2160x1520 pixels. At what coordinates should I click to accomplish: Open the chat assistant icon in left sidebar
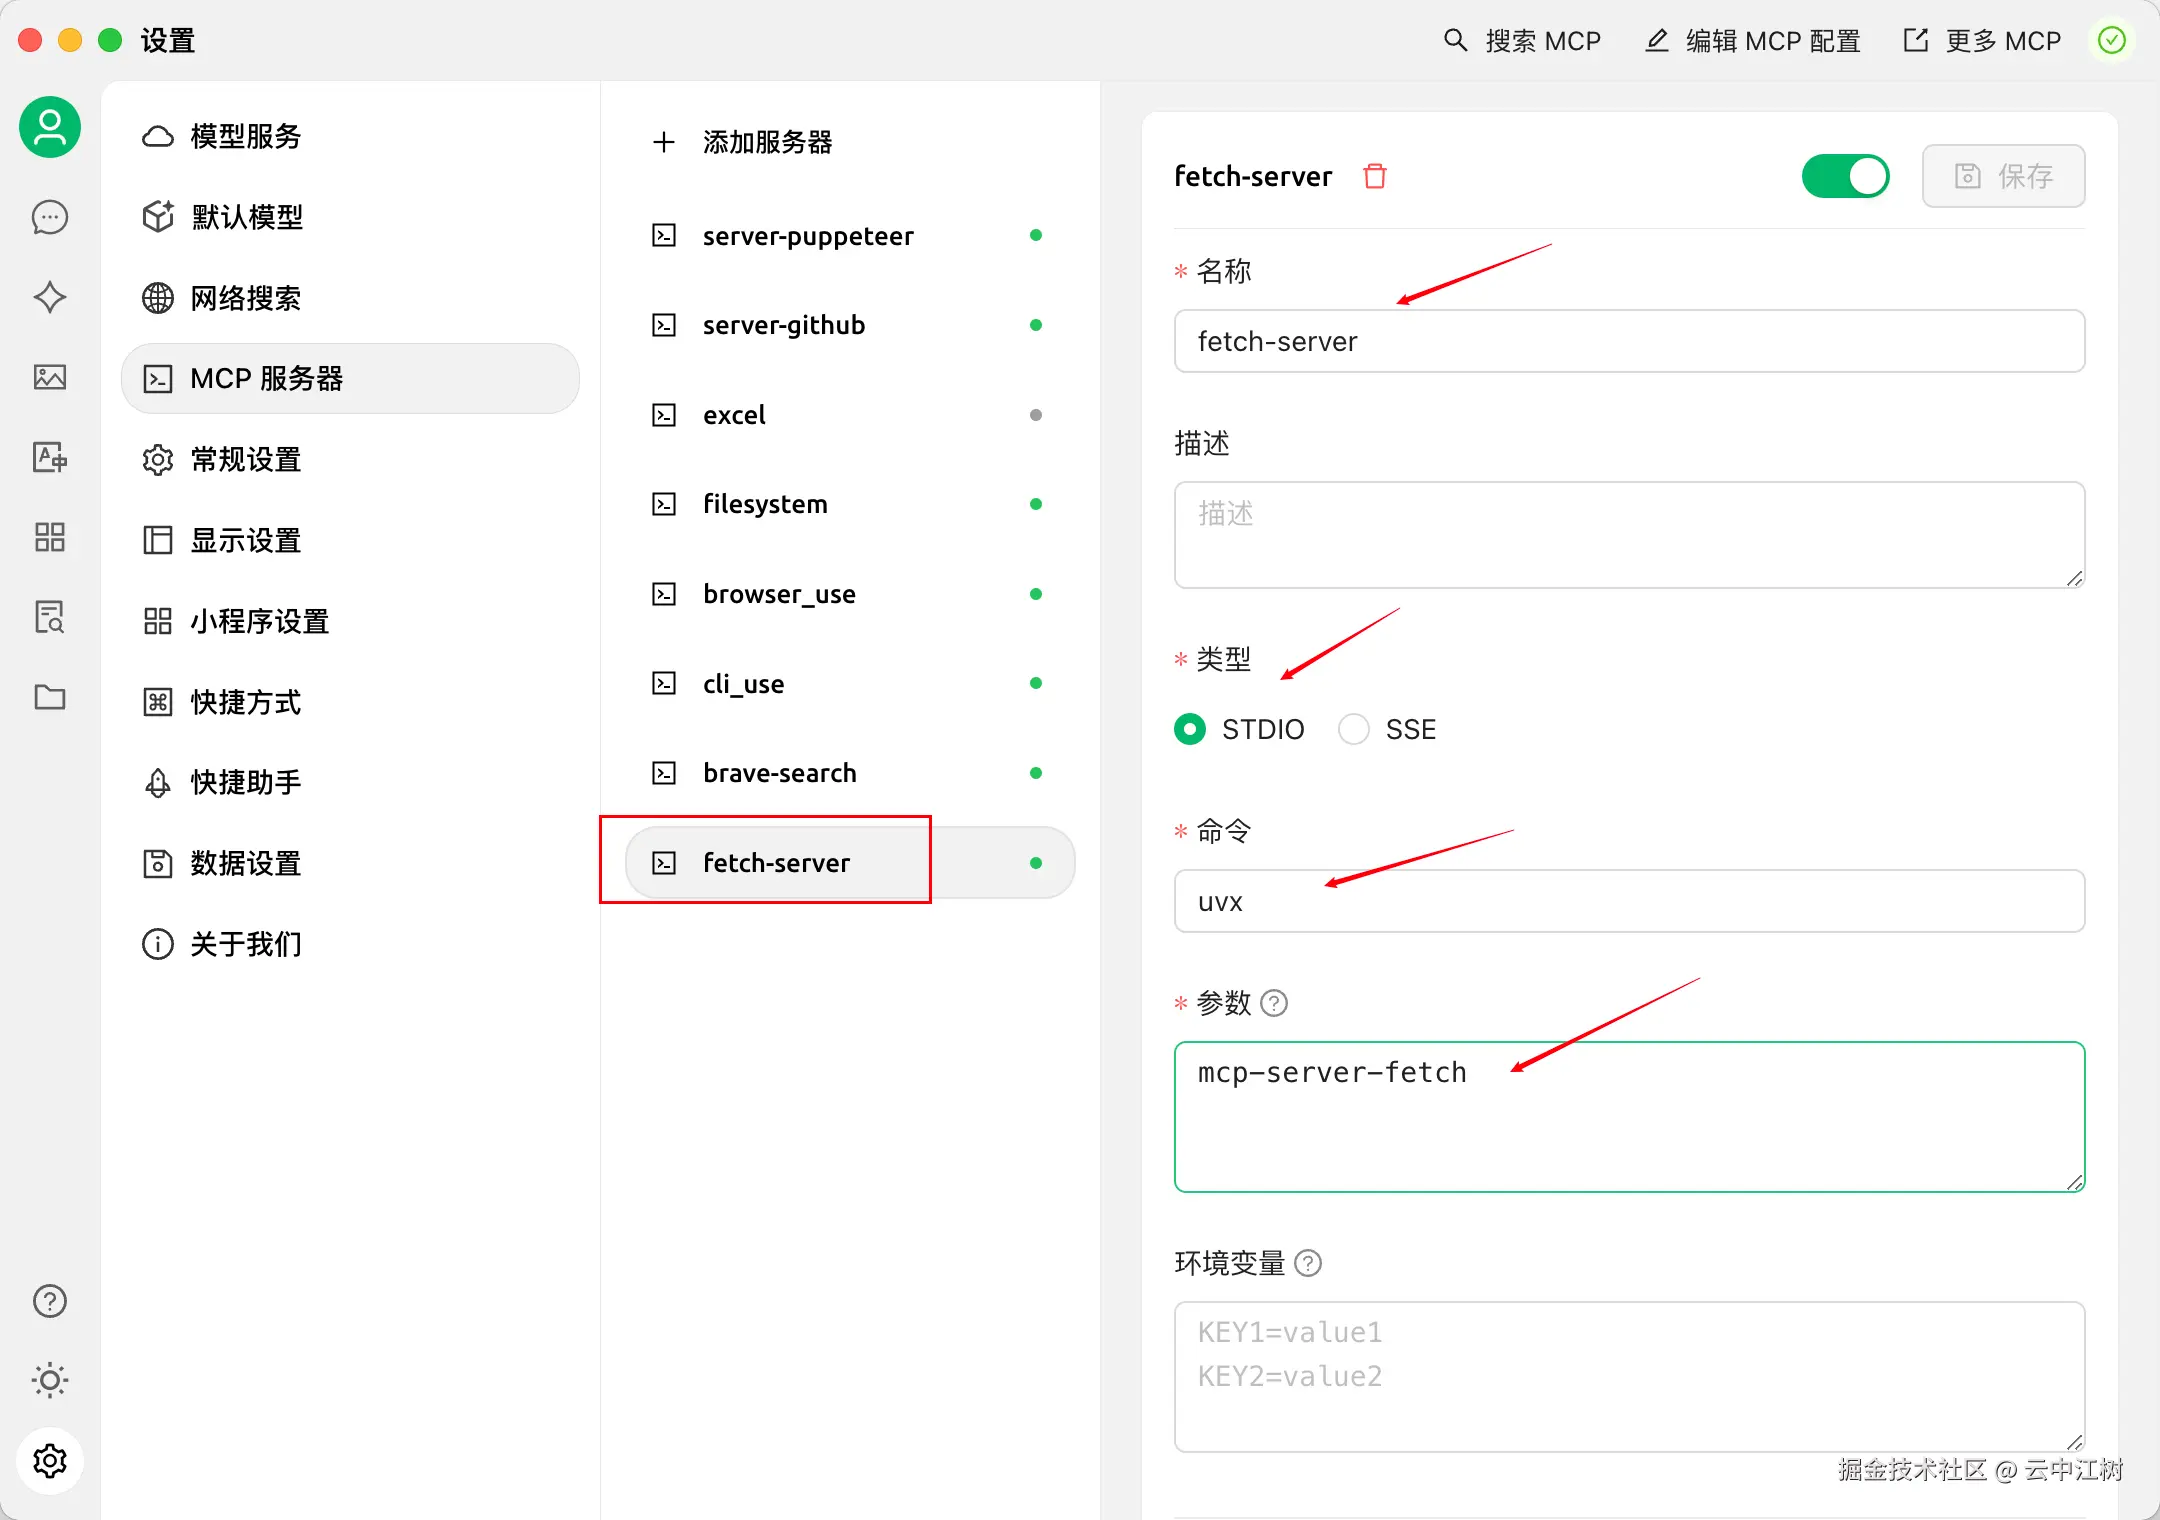(x=50, y=217)
